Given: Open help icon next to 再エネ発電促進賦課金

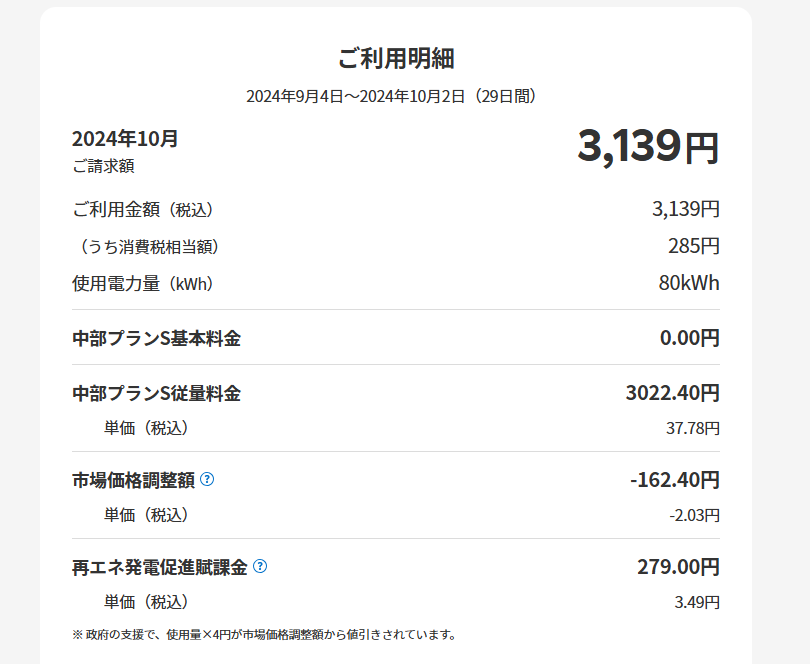Looking at the screenshot, I should (260, 566).
